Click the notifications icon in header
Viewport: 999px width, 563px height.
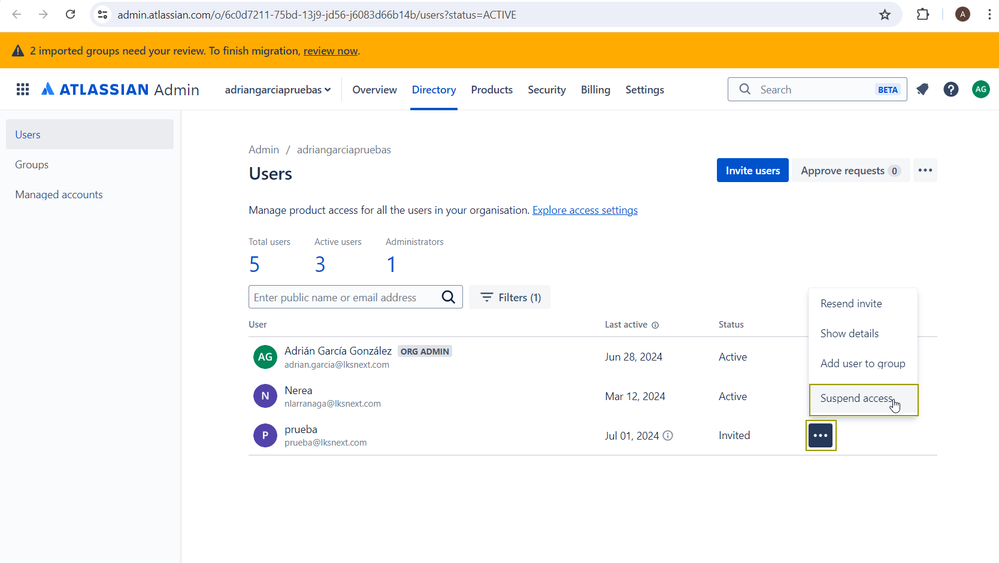922,90
